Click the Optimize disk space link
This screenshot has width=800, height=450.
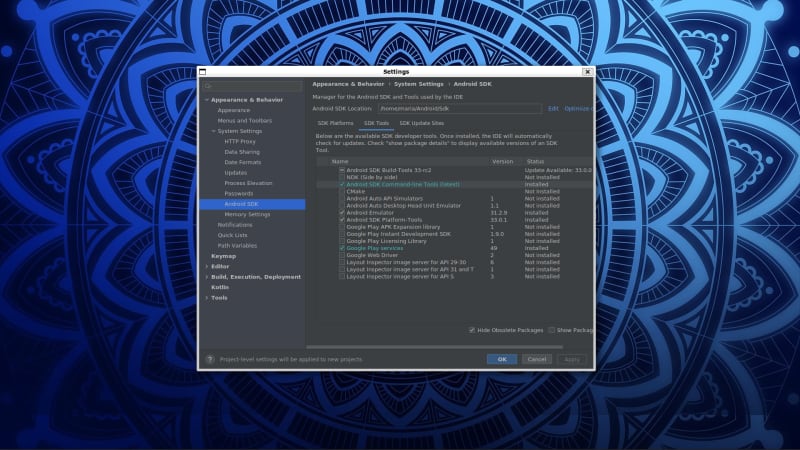pyautogui.click(x=579, y=109)
